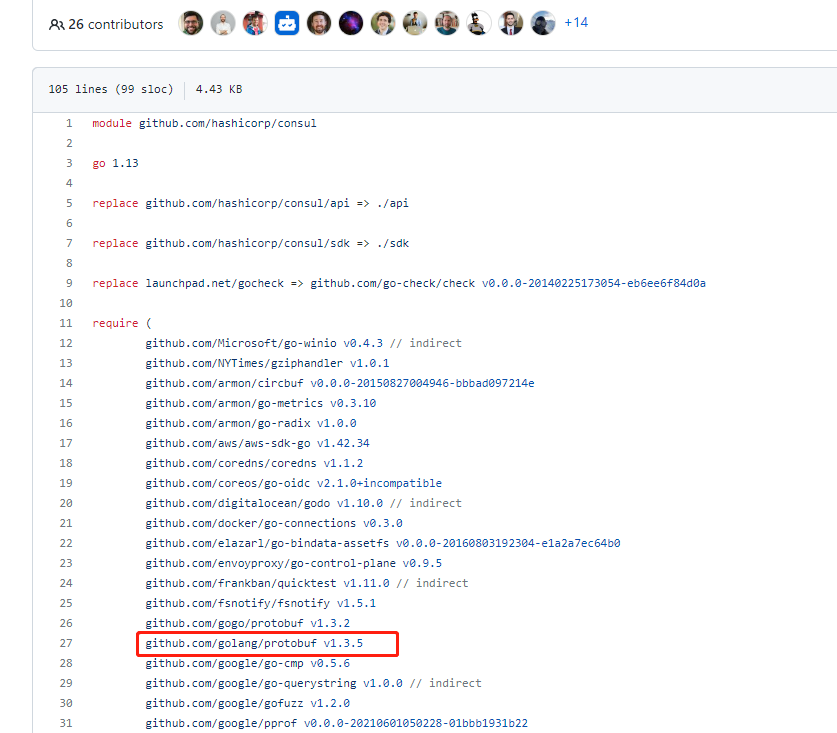The width and height of the screenshot is (837, 733).
Task: Open third contributor avatar with colorful background
Action: pyautogui.click(x=255, y=23)
